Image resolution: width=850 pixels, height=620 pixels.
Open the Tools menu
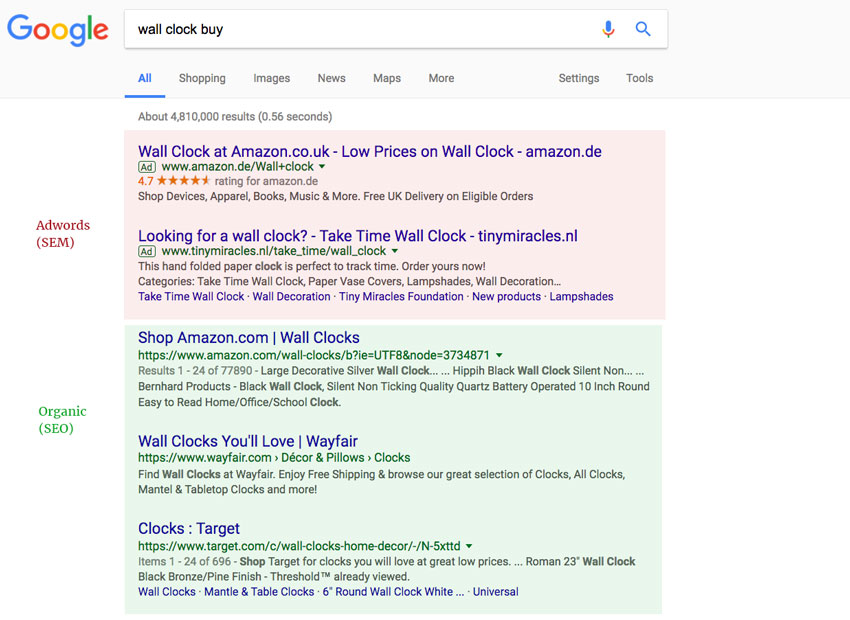tap(639, 78)
